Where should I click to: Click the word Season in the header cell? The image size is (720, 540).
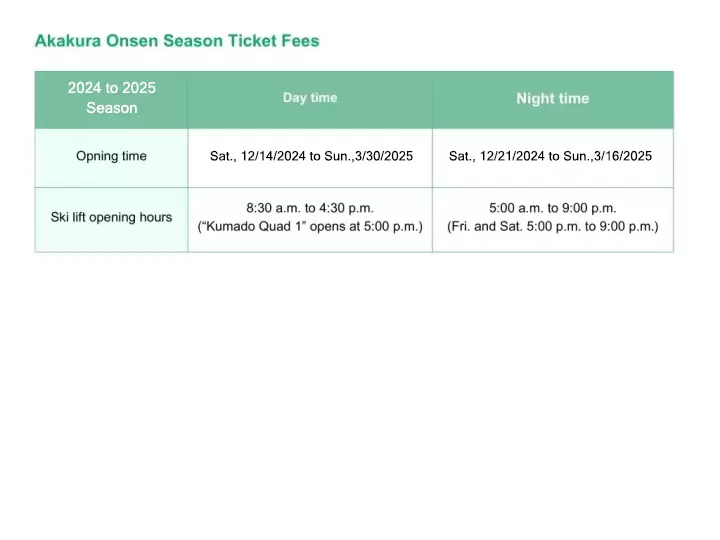(111, 108)
